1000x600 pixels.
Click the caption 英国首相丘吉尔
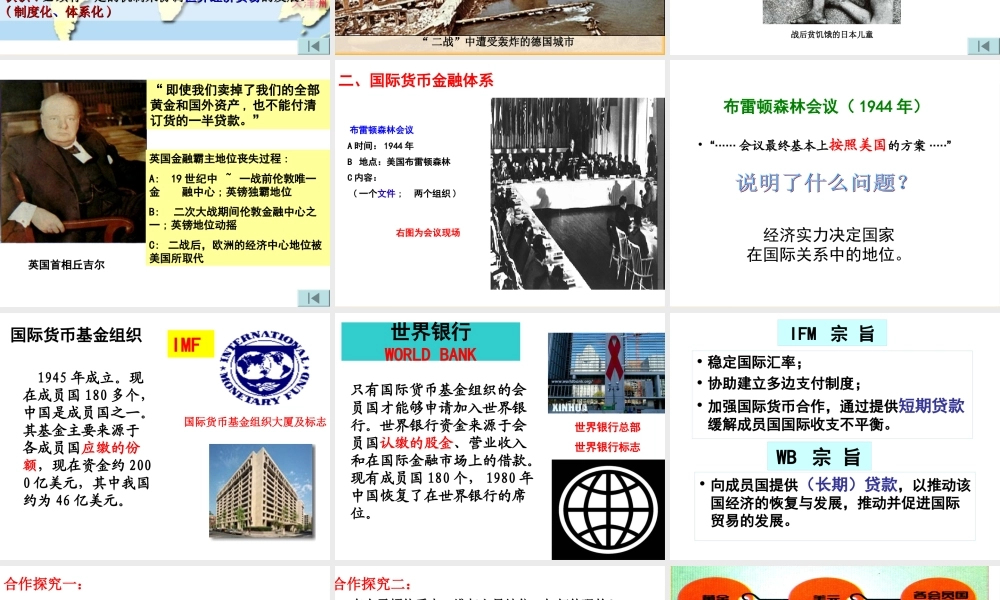click(66, 265)
